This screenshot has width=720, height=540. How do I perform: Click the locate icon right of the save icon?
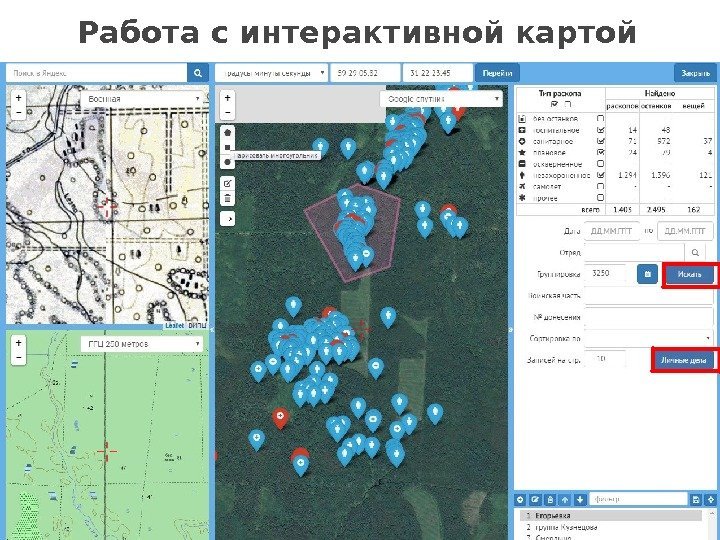pyautogui.click(x=711, y=500)
